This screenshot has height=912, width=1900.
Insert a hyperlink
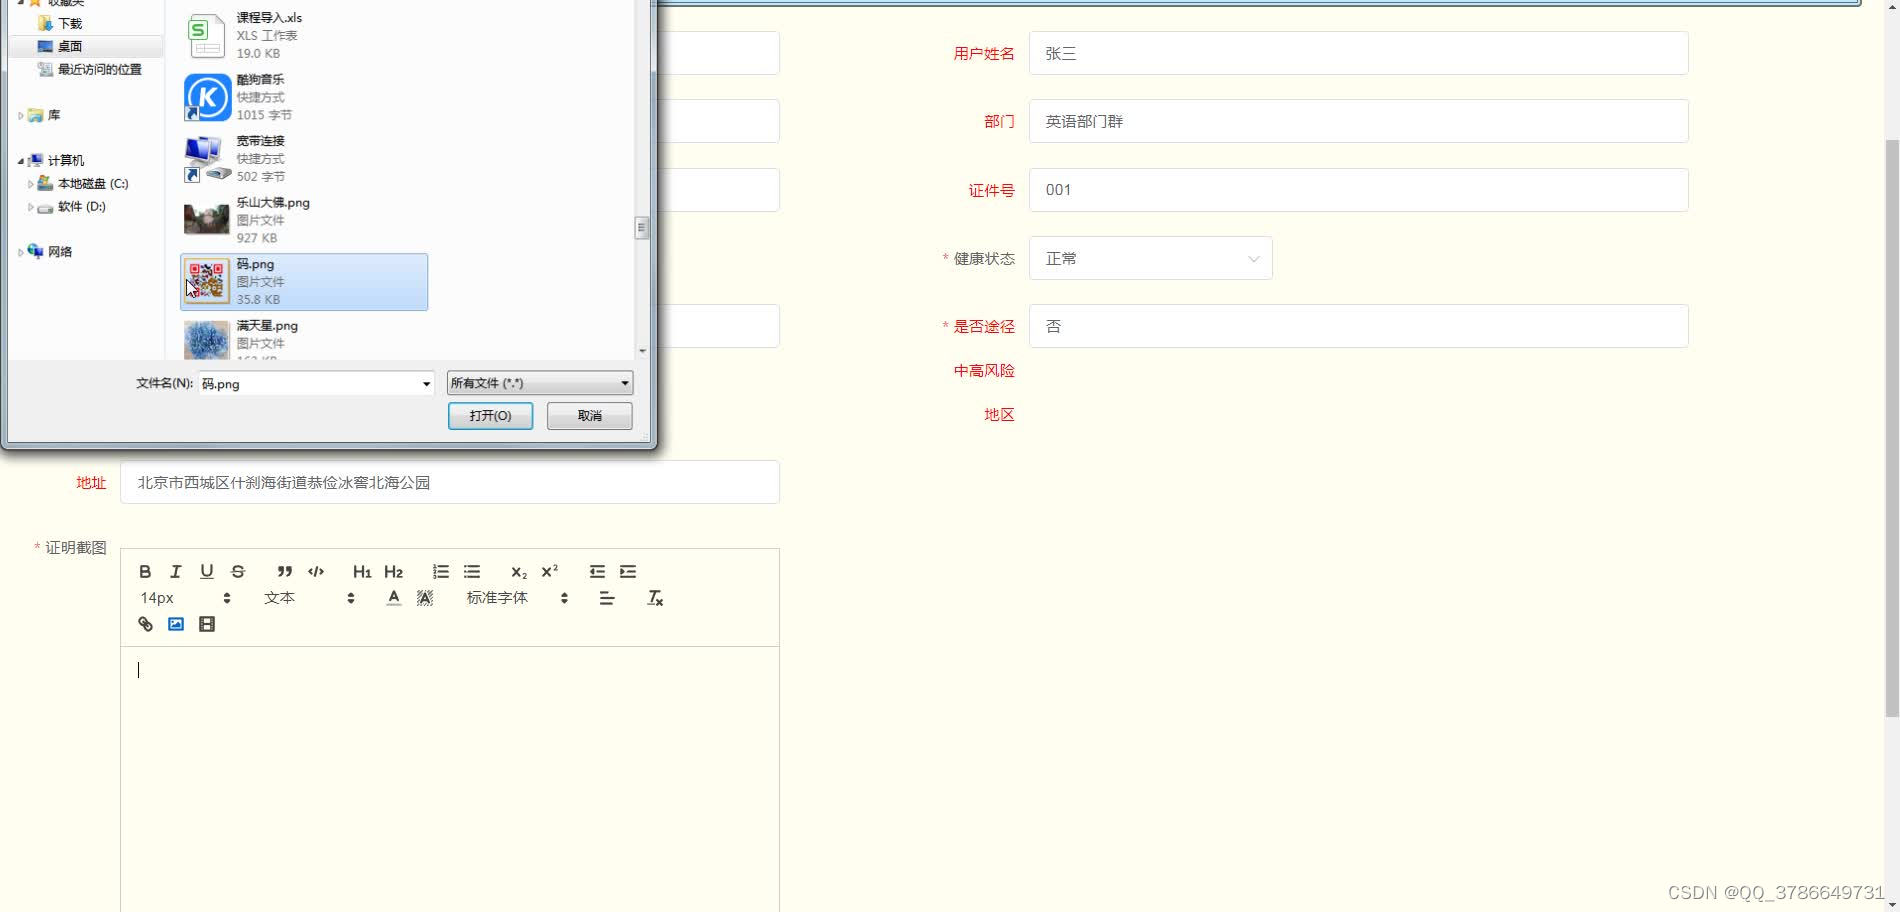pos(145,624)
